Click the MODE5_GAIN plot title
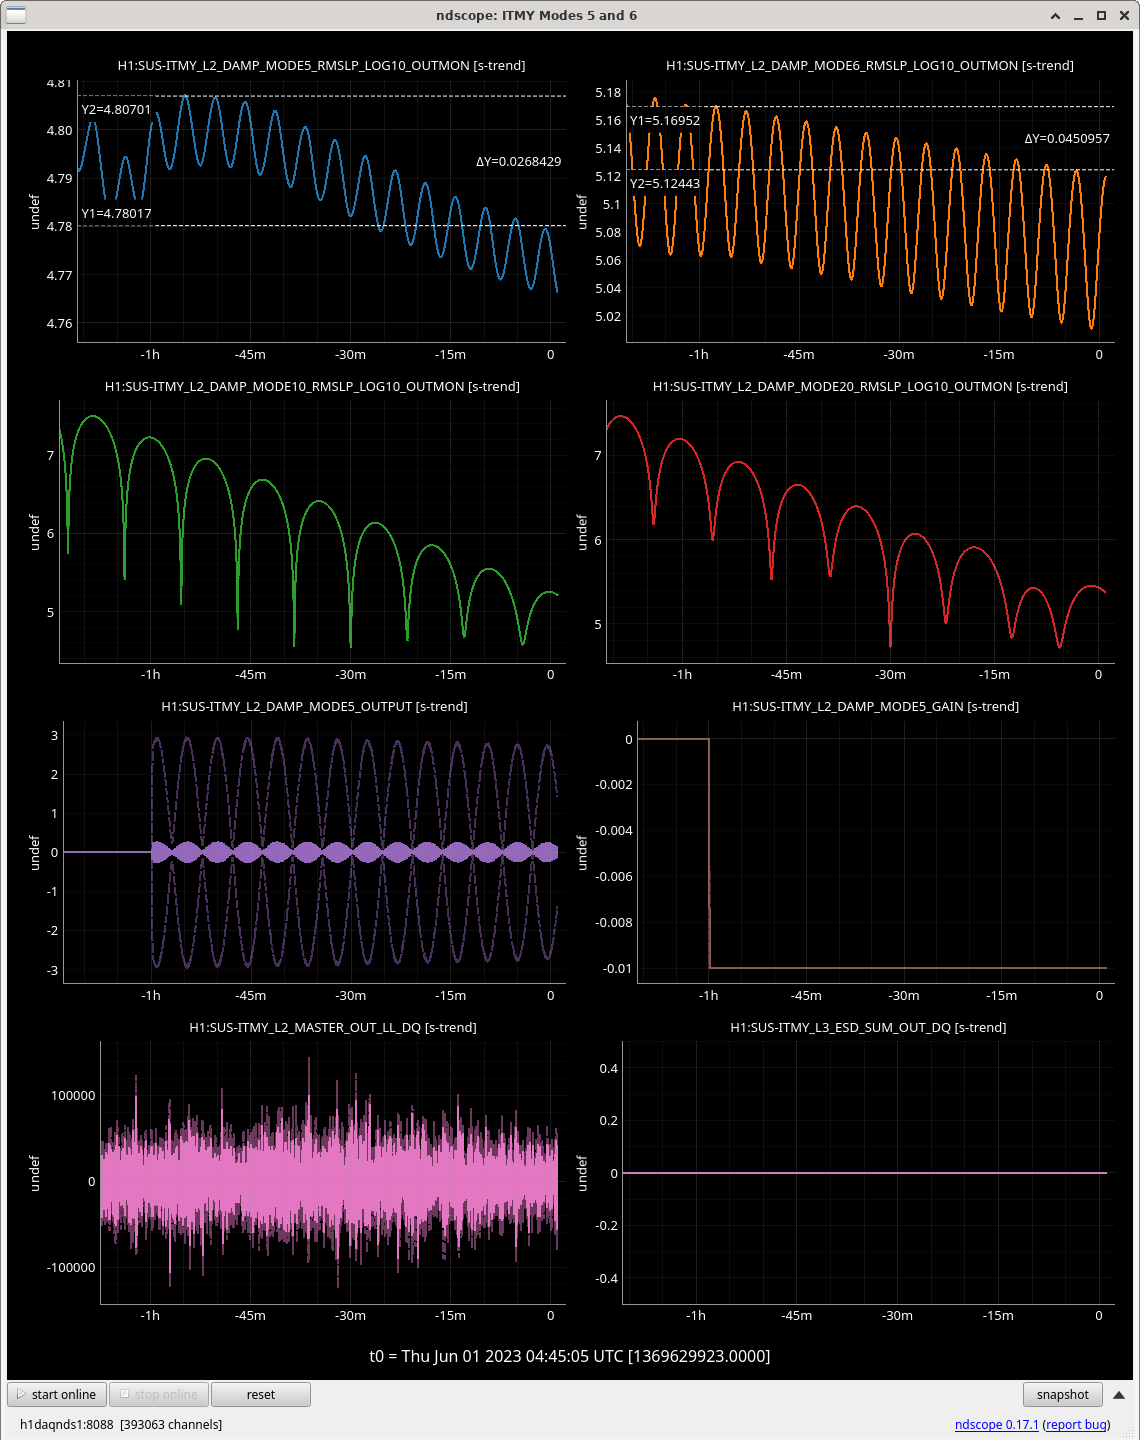 [876, 706]
